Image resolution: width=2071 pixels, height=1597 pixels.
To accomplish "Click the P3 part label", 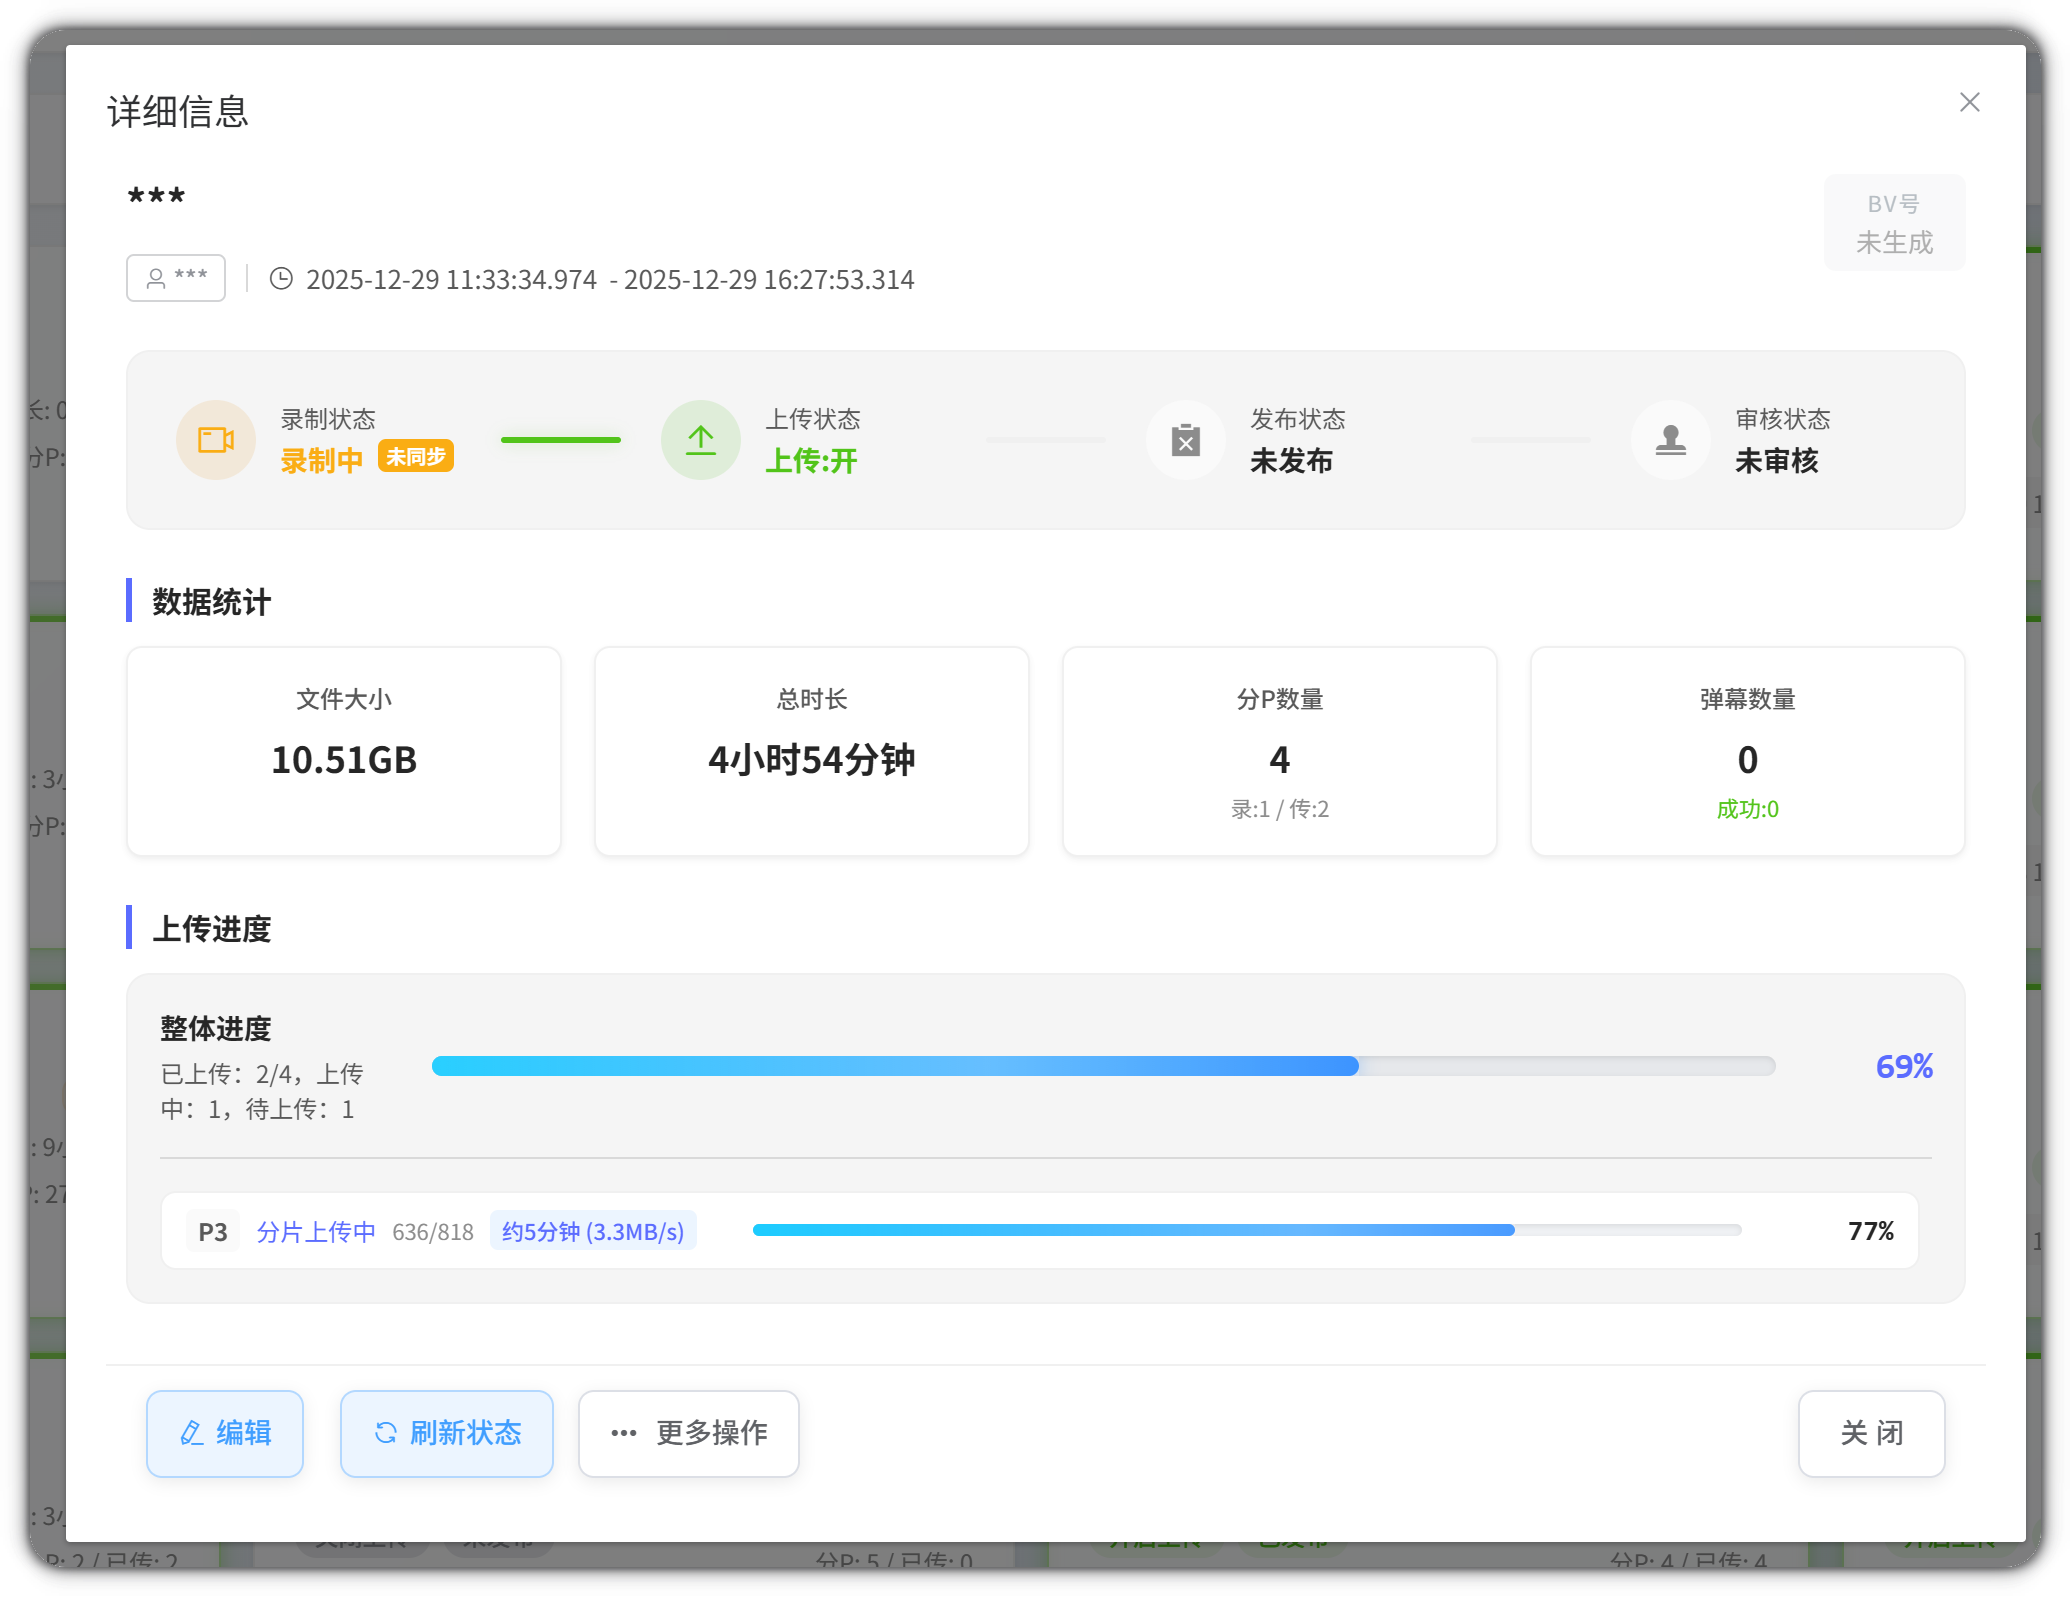I will [x=212, y=1231].
